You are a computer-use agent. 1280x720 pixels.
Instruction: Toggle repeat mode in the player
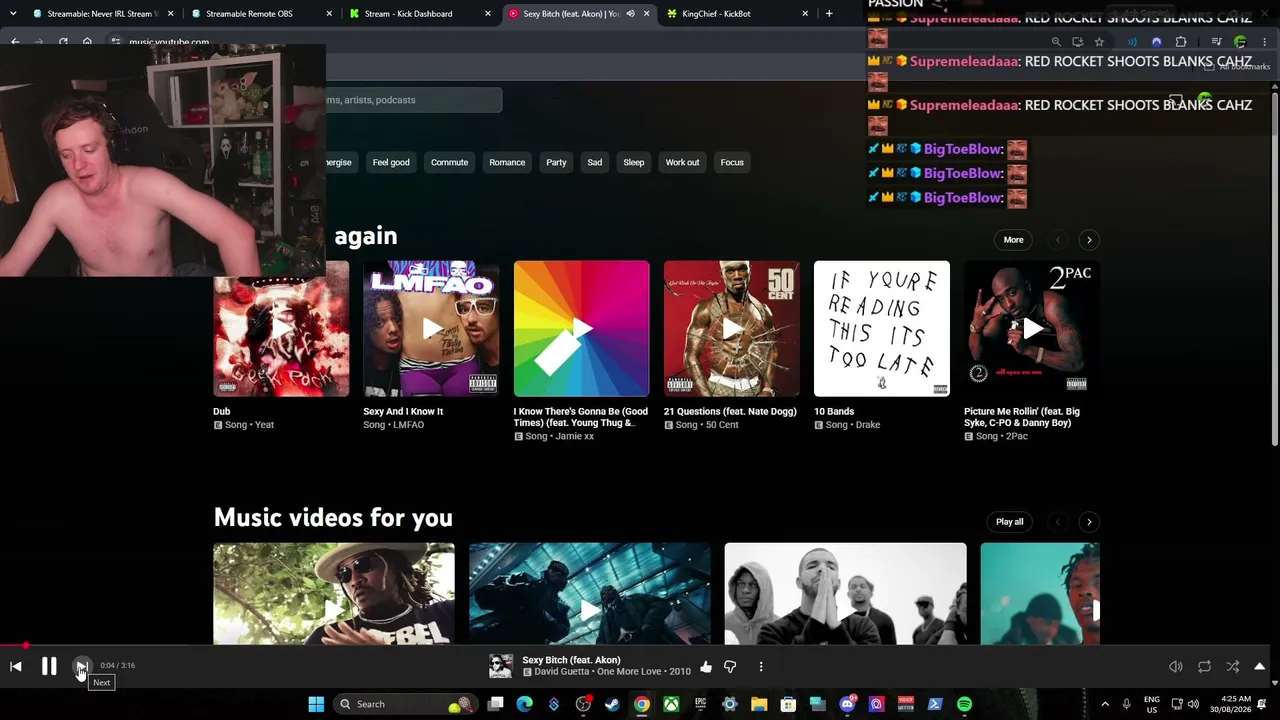[1204, 667]
